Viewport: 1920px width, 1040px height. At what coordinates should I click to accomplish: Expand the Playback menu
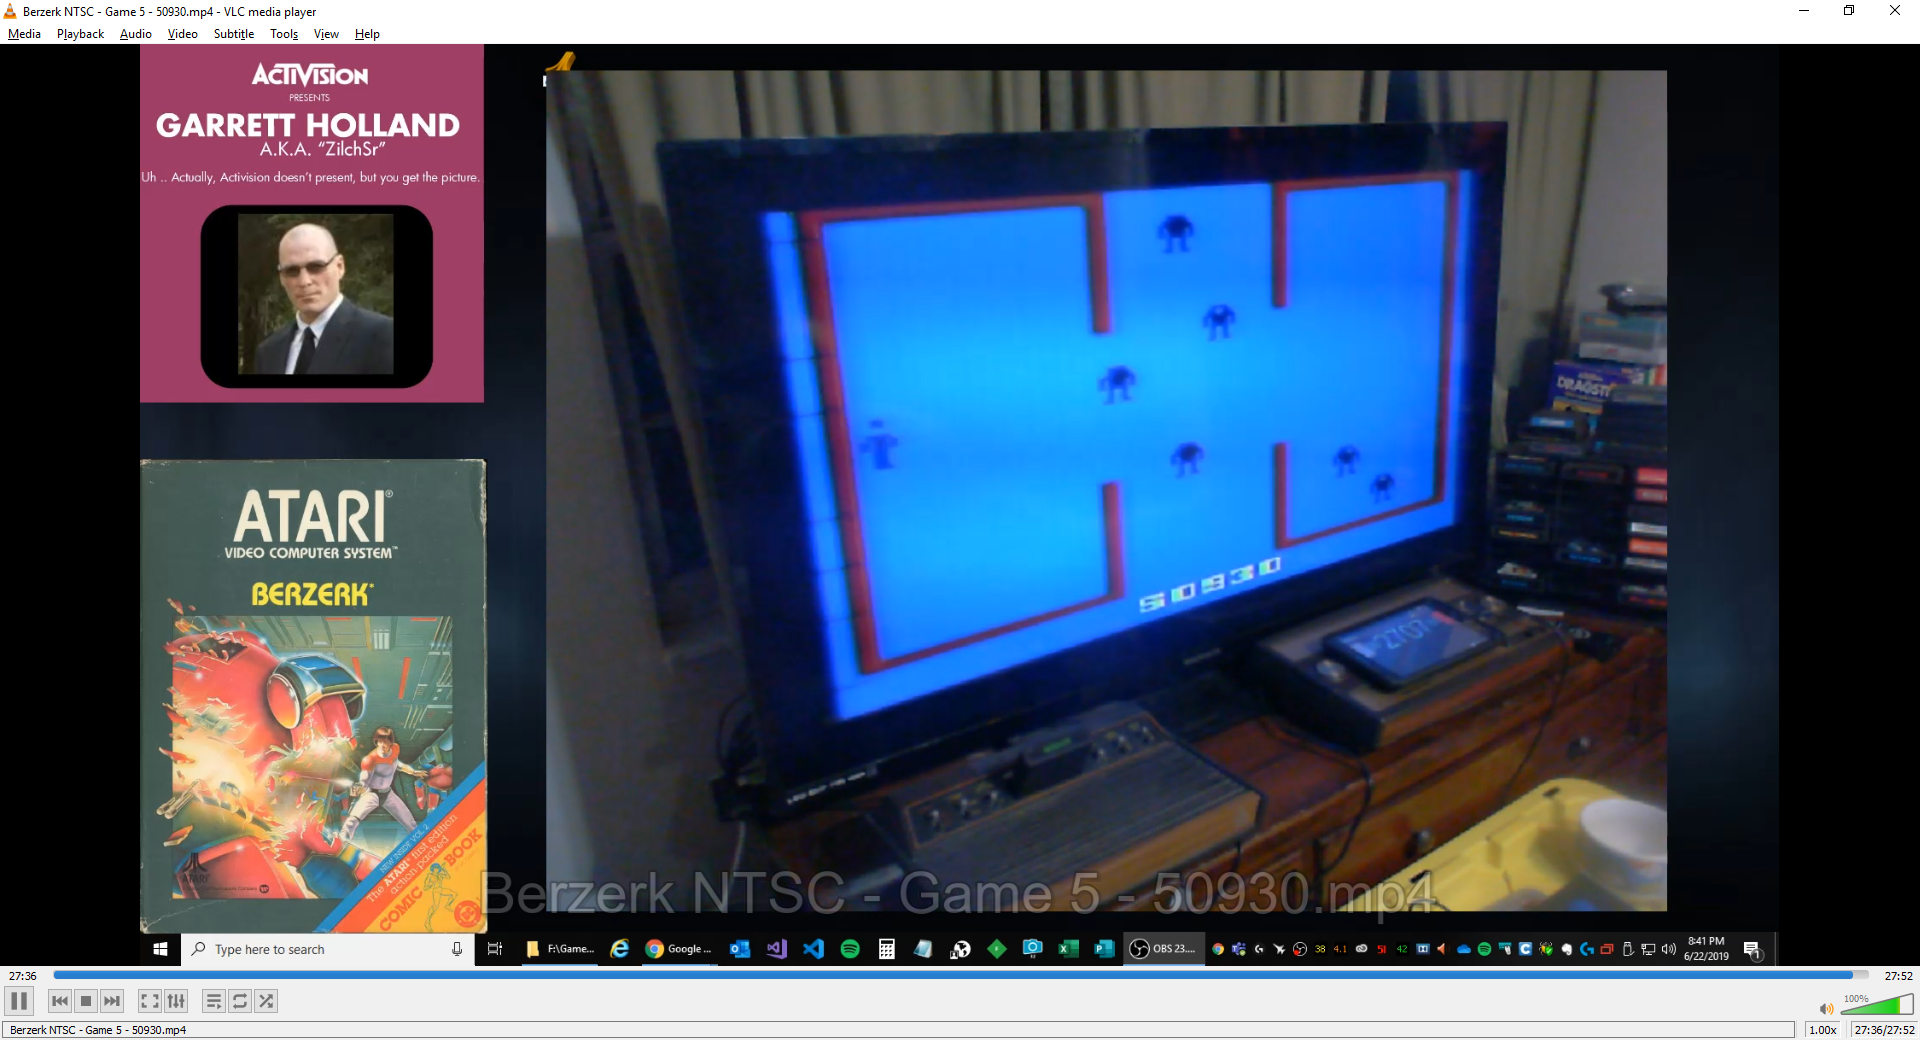coord(80,34)
